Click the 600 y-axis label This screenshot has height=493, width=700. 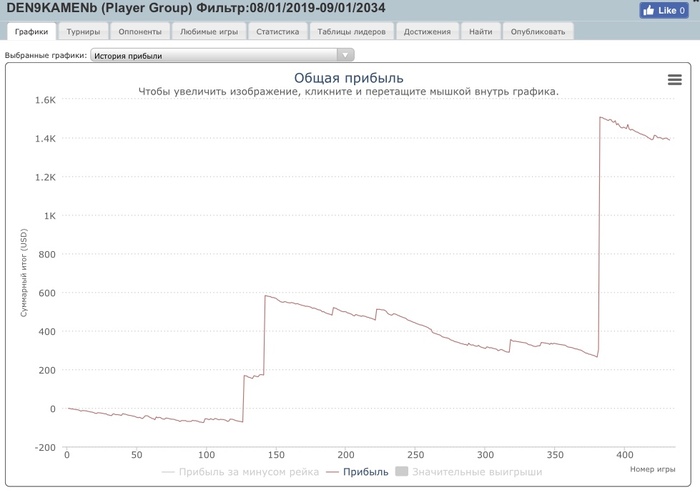point(47,293)
